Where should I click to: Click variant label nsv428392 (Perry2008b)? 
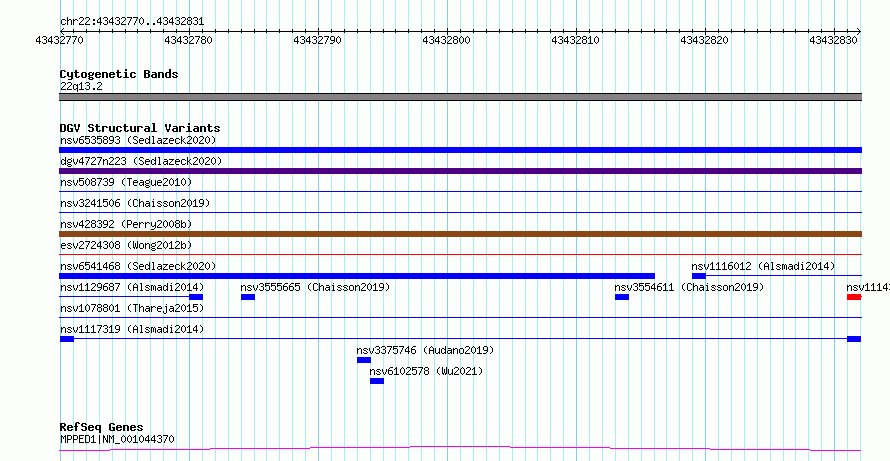(126, 224)
